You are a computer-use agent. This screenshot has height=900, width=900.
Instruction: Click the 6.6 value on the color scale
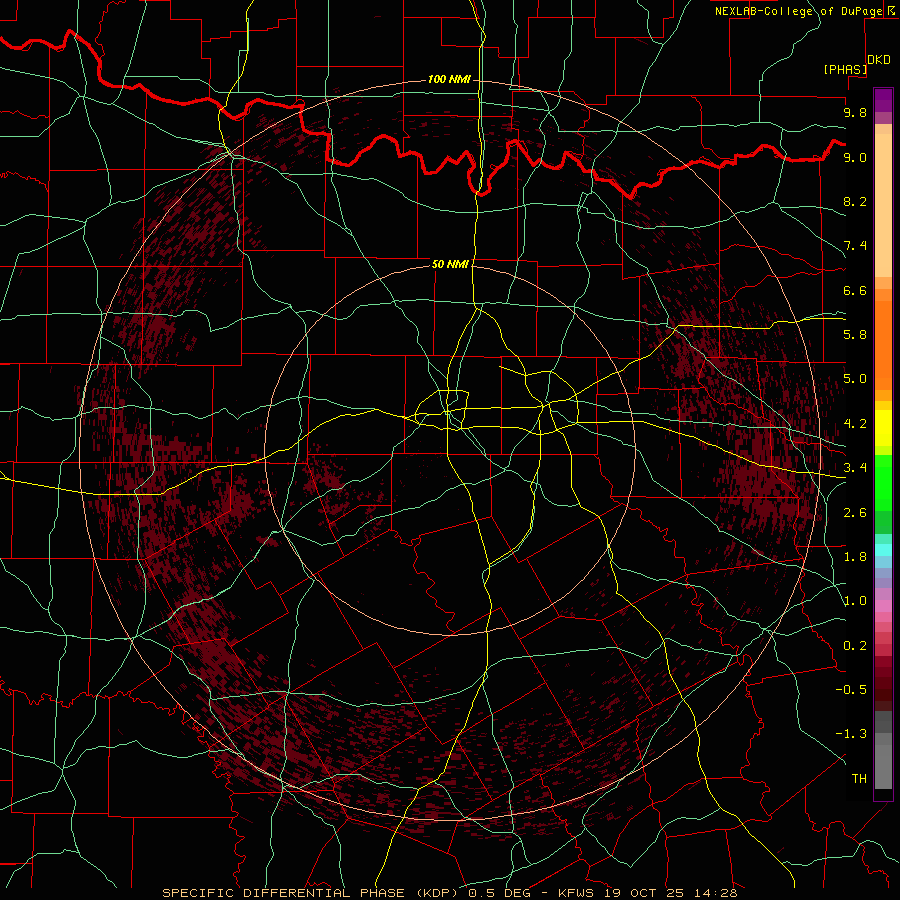point(855,290)
